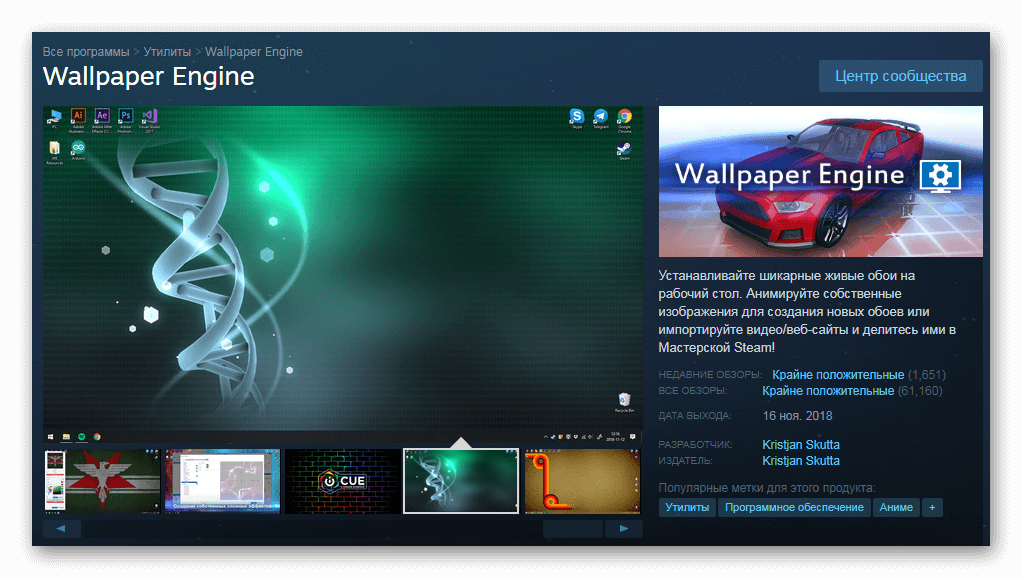This screenshot has height=578, width=1022.
Task: Click the thumbnail strip scroll handle
Action: point(573,528)
